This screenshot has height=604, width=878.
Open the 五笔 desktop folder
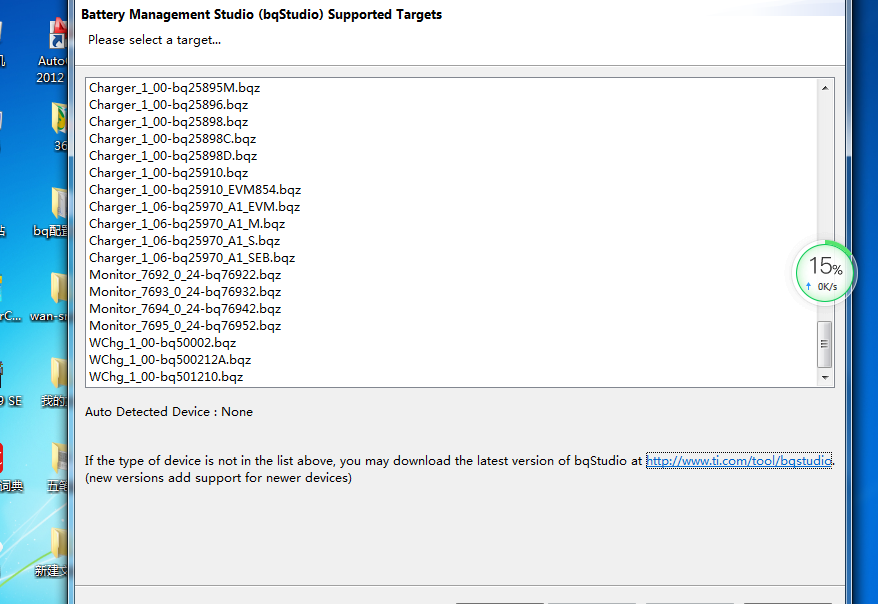pyautogui.click(x=58, y=461)
